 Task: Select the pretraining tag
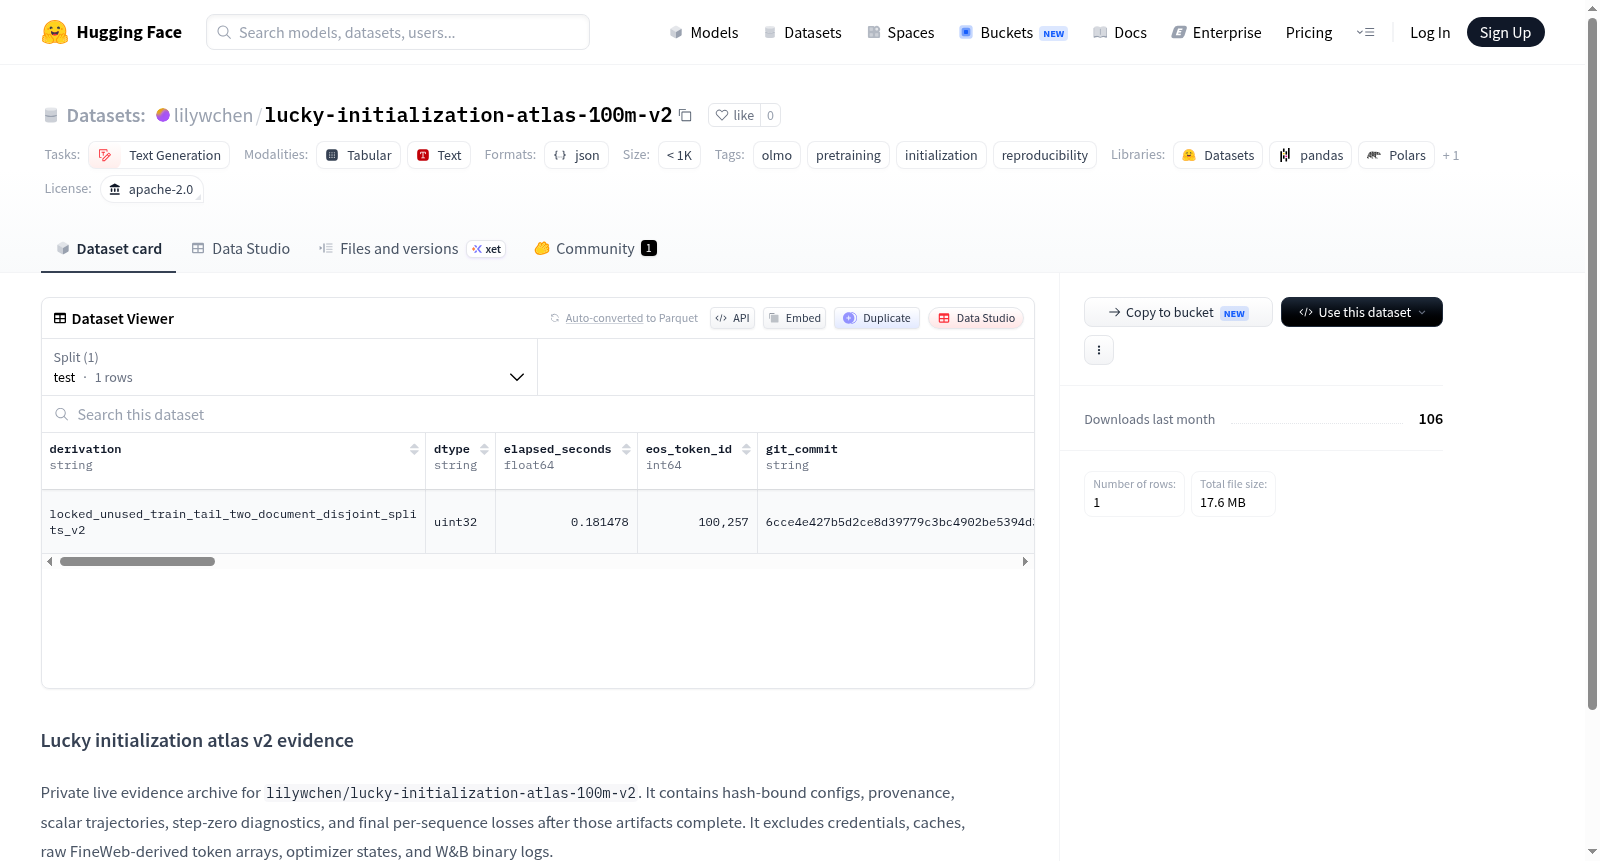point(848,155)
